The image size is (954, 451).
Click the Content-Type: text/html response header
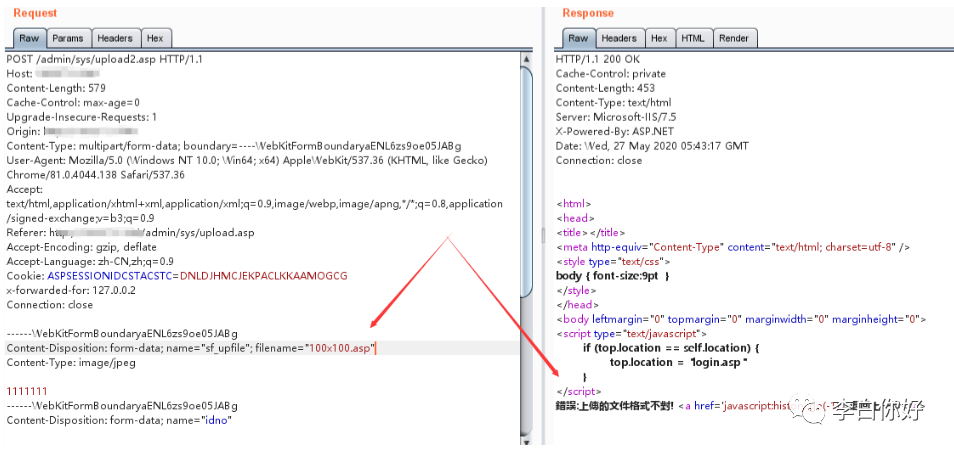pyautogui.click(x=613, y=103)
